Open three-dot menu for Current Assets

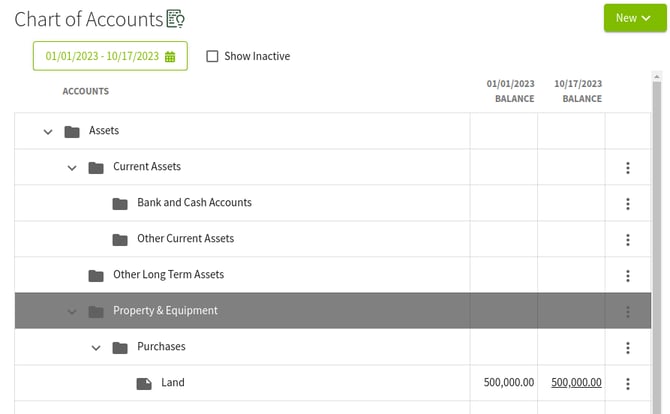(x=627, y=168)
